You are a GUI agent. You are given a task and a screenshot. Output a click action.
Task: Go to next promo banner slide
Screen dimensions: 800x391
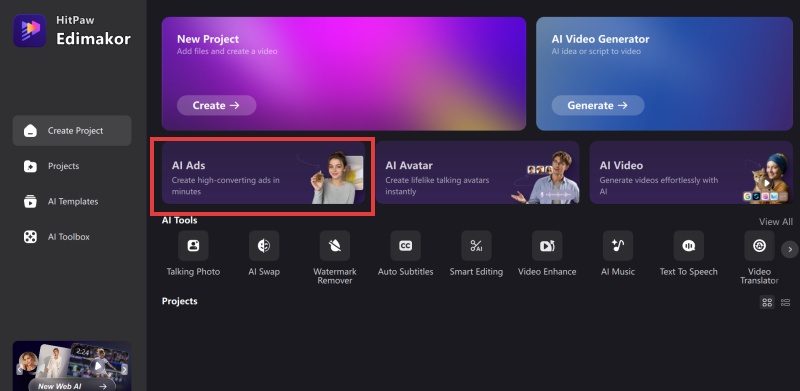(x=124, y=369)
